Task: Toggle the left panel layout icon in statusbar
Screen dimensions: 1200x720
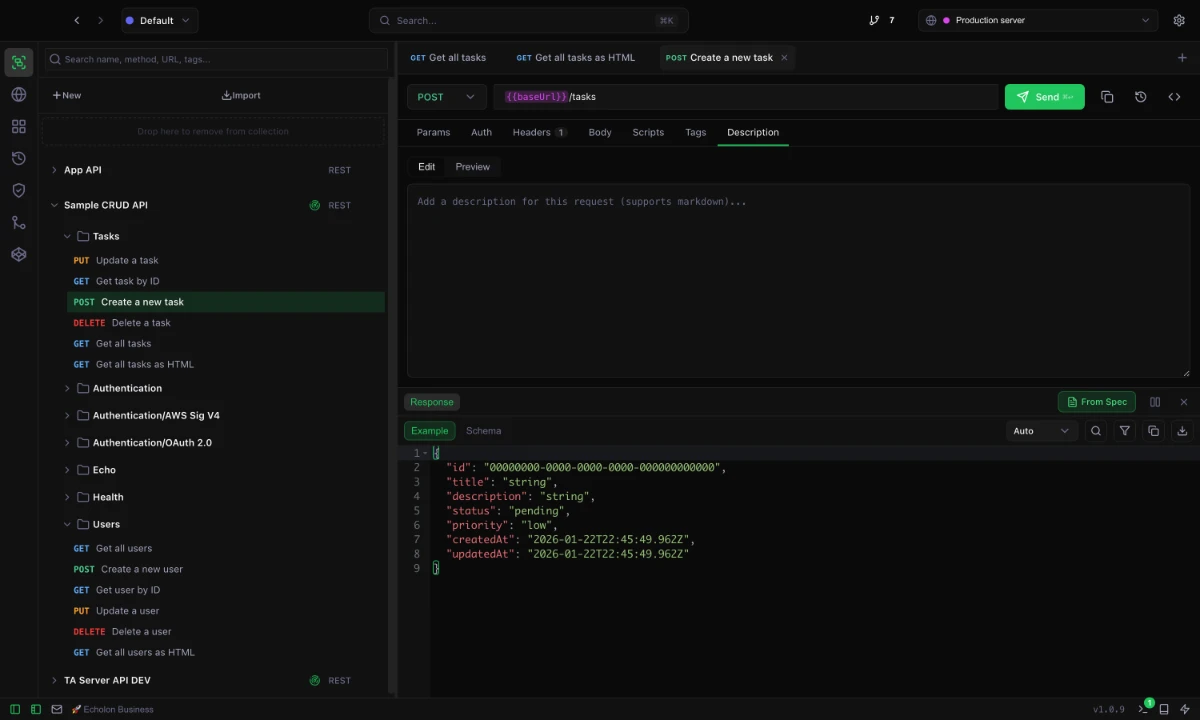Action: [14, 709]
